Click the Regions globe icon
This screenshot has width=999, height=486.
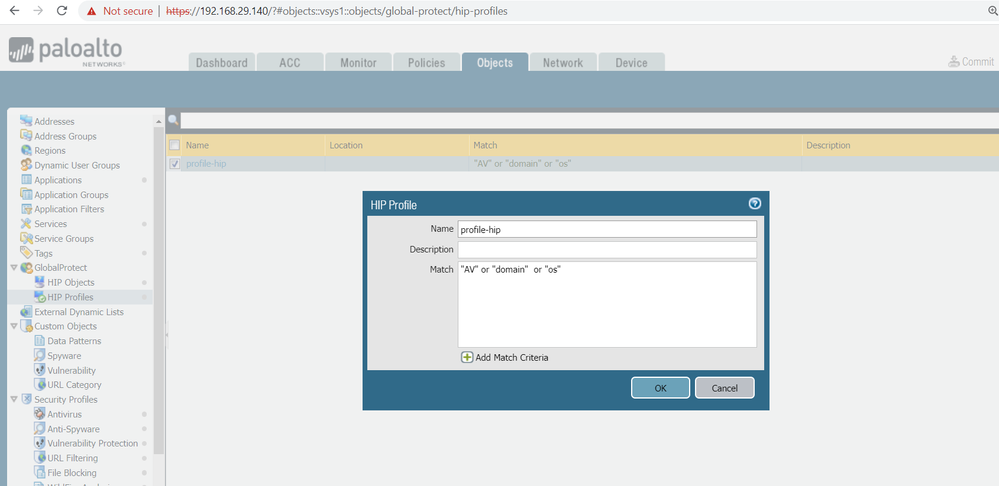pos(26,150)
